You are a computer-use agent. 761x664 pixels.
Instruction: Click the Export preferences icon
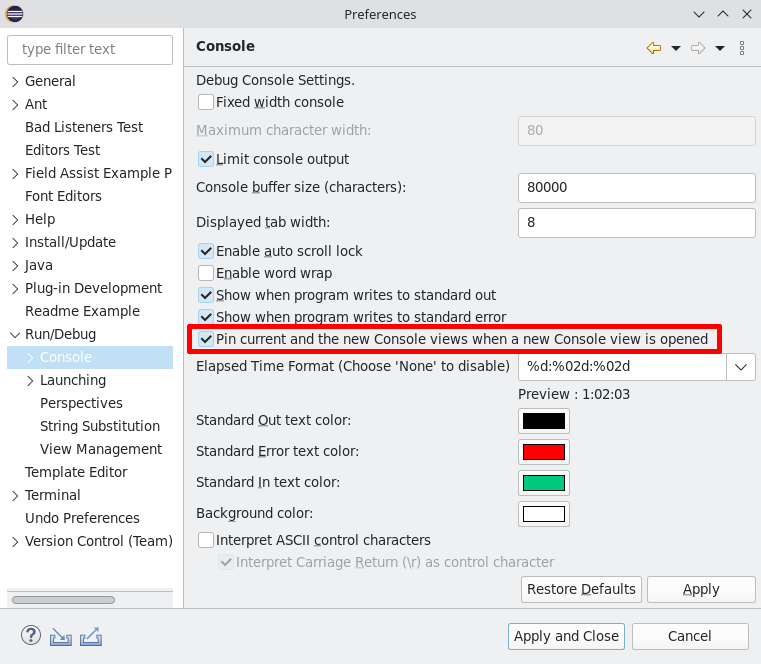point(91,636)
